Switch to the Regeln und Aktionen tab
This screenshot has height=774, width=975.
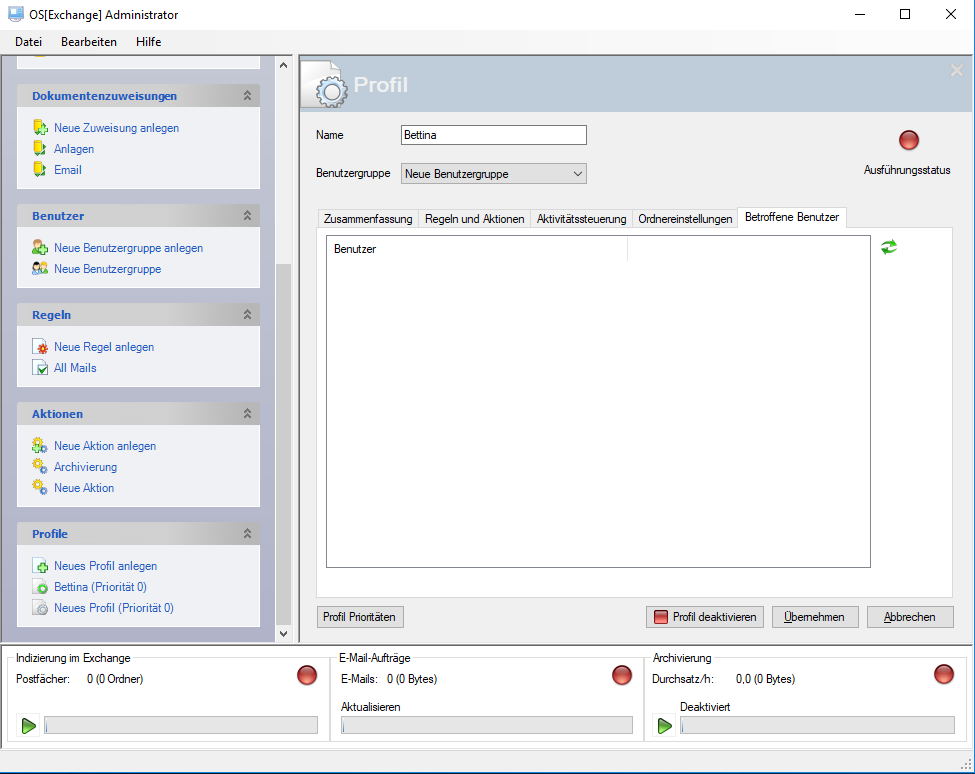pos(474,219)
